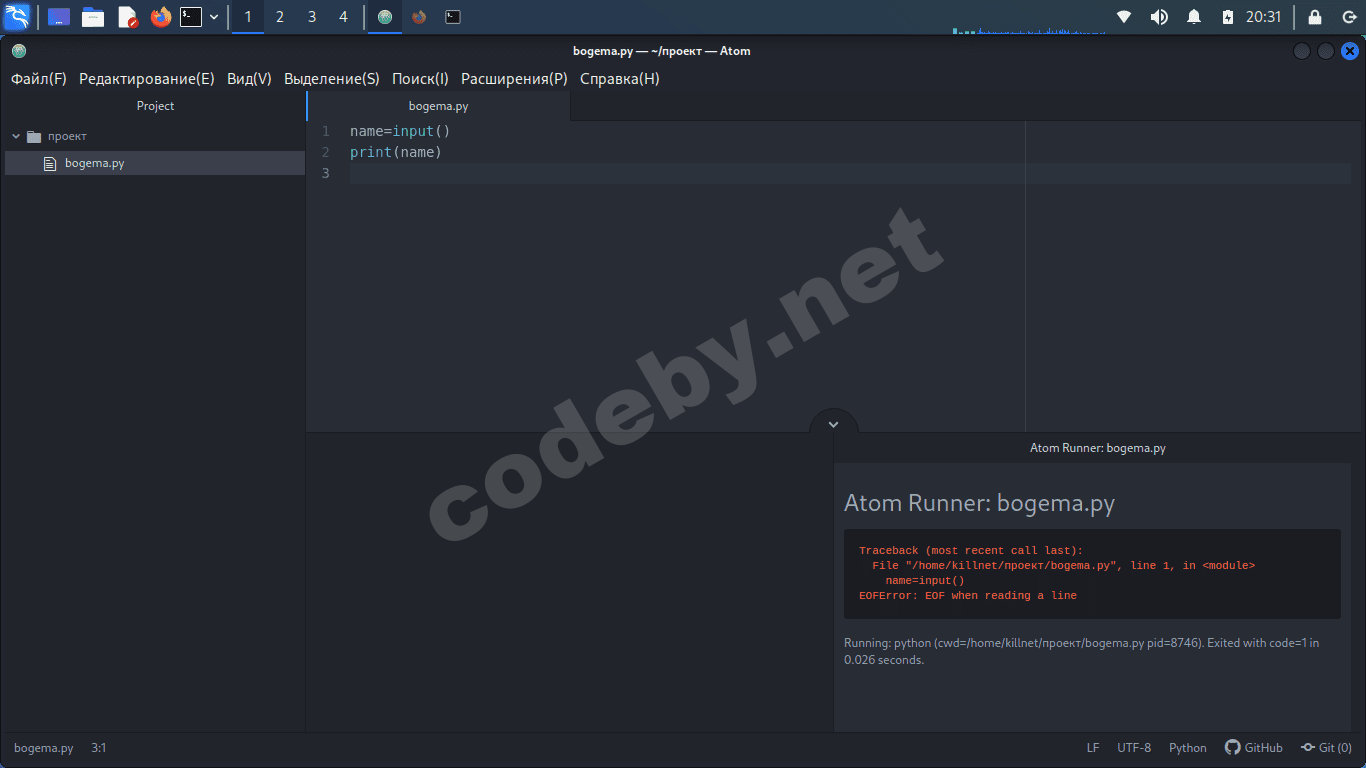The image size is (1366, 768).
Task: Show notifications via the bell icon
Action: click(x=1194, y=17)
